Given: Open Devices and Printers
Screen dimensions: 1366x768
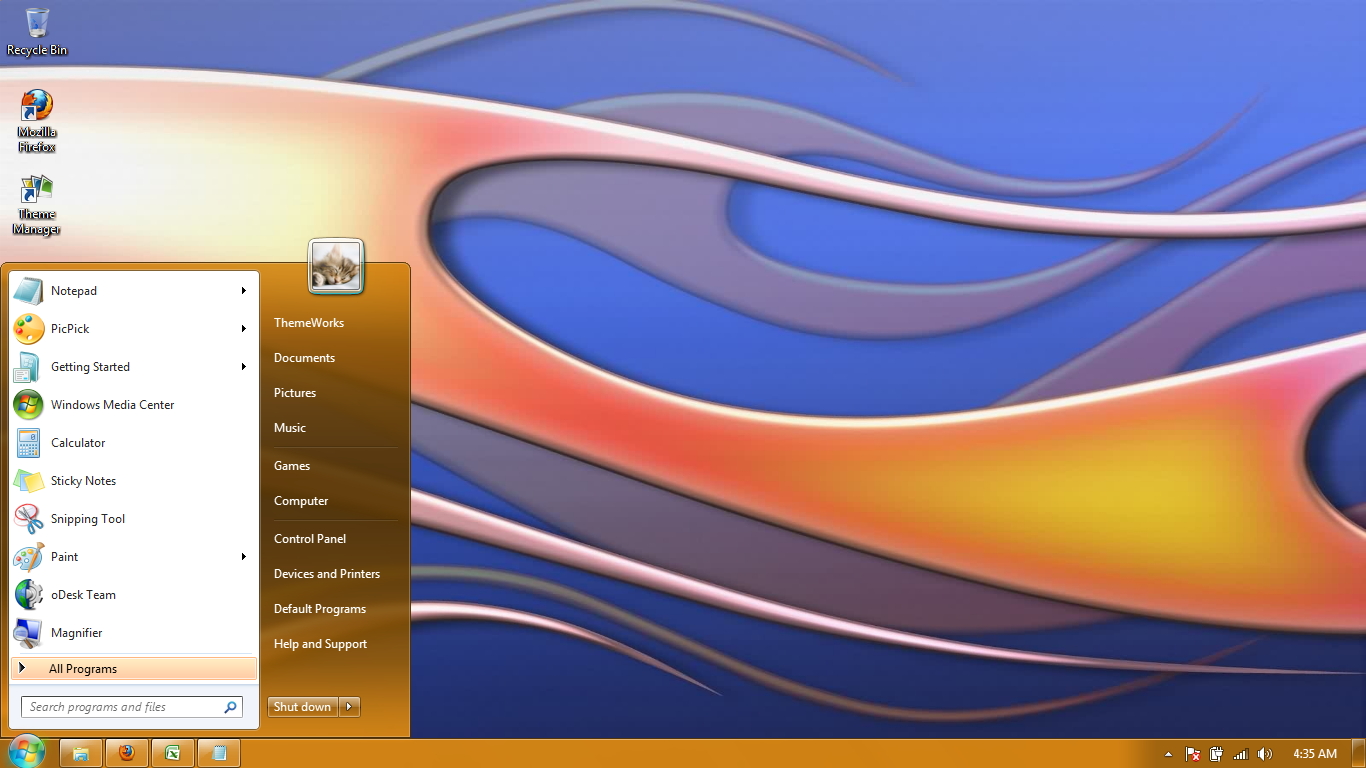Looking at the screenshot, I should click(x=327, y=574).
